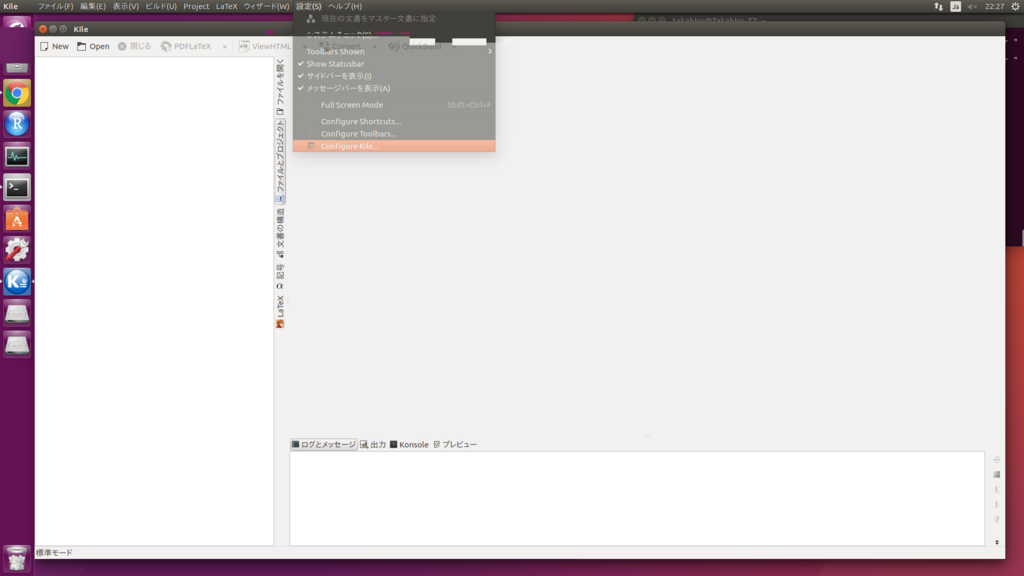Viewport: 1024px width, 576px height.
Task: Click the 閉じる (close) toolbar button
Action: coord(135,46)
